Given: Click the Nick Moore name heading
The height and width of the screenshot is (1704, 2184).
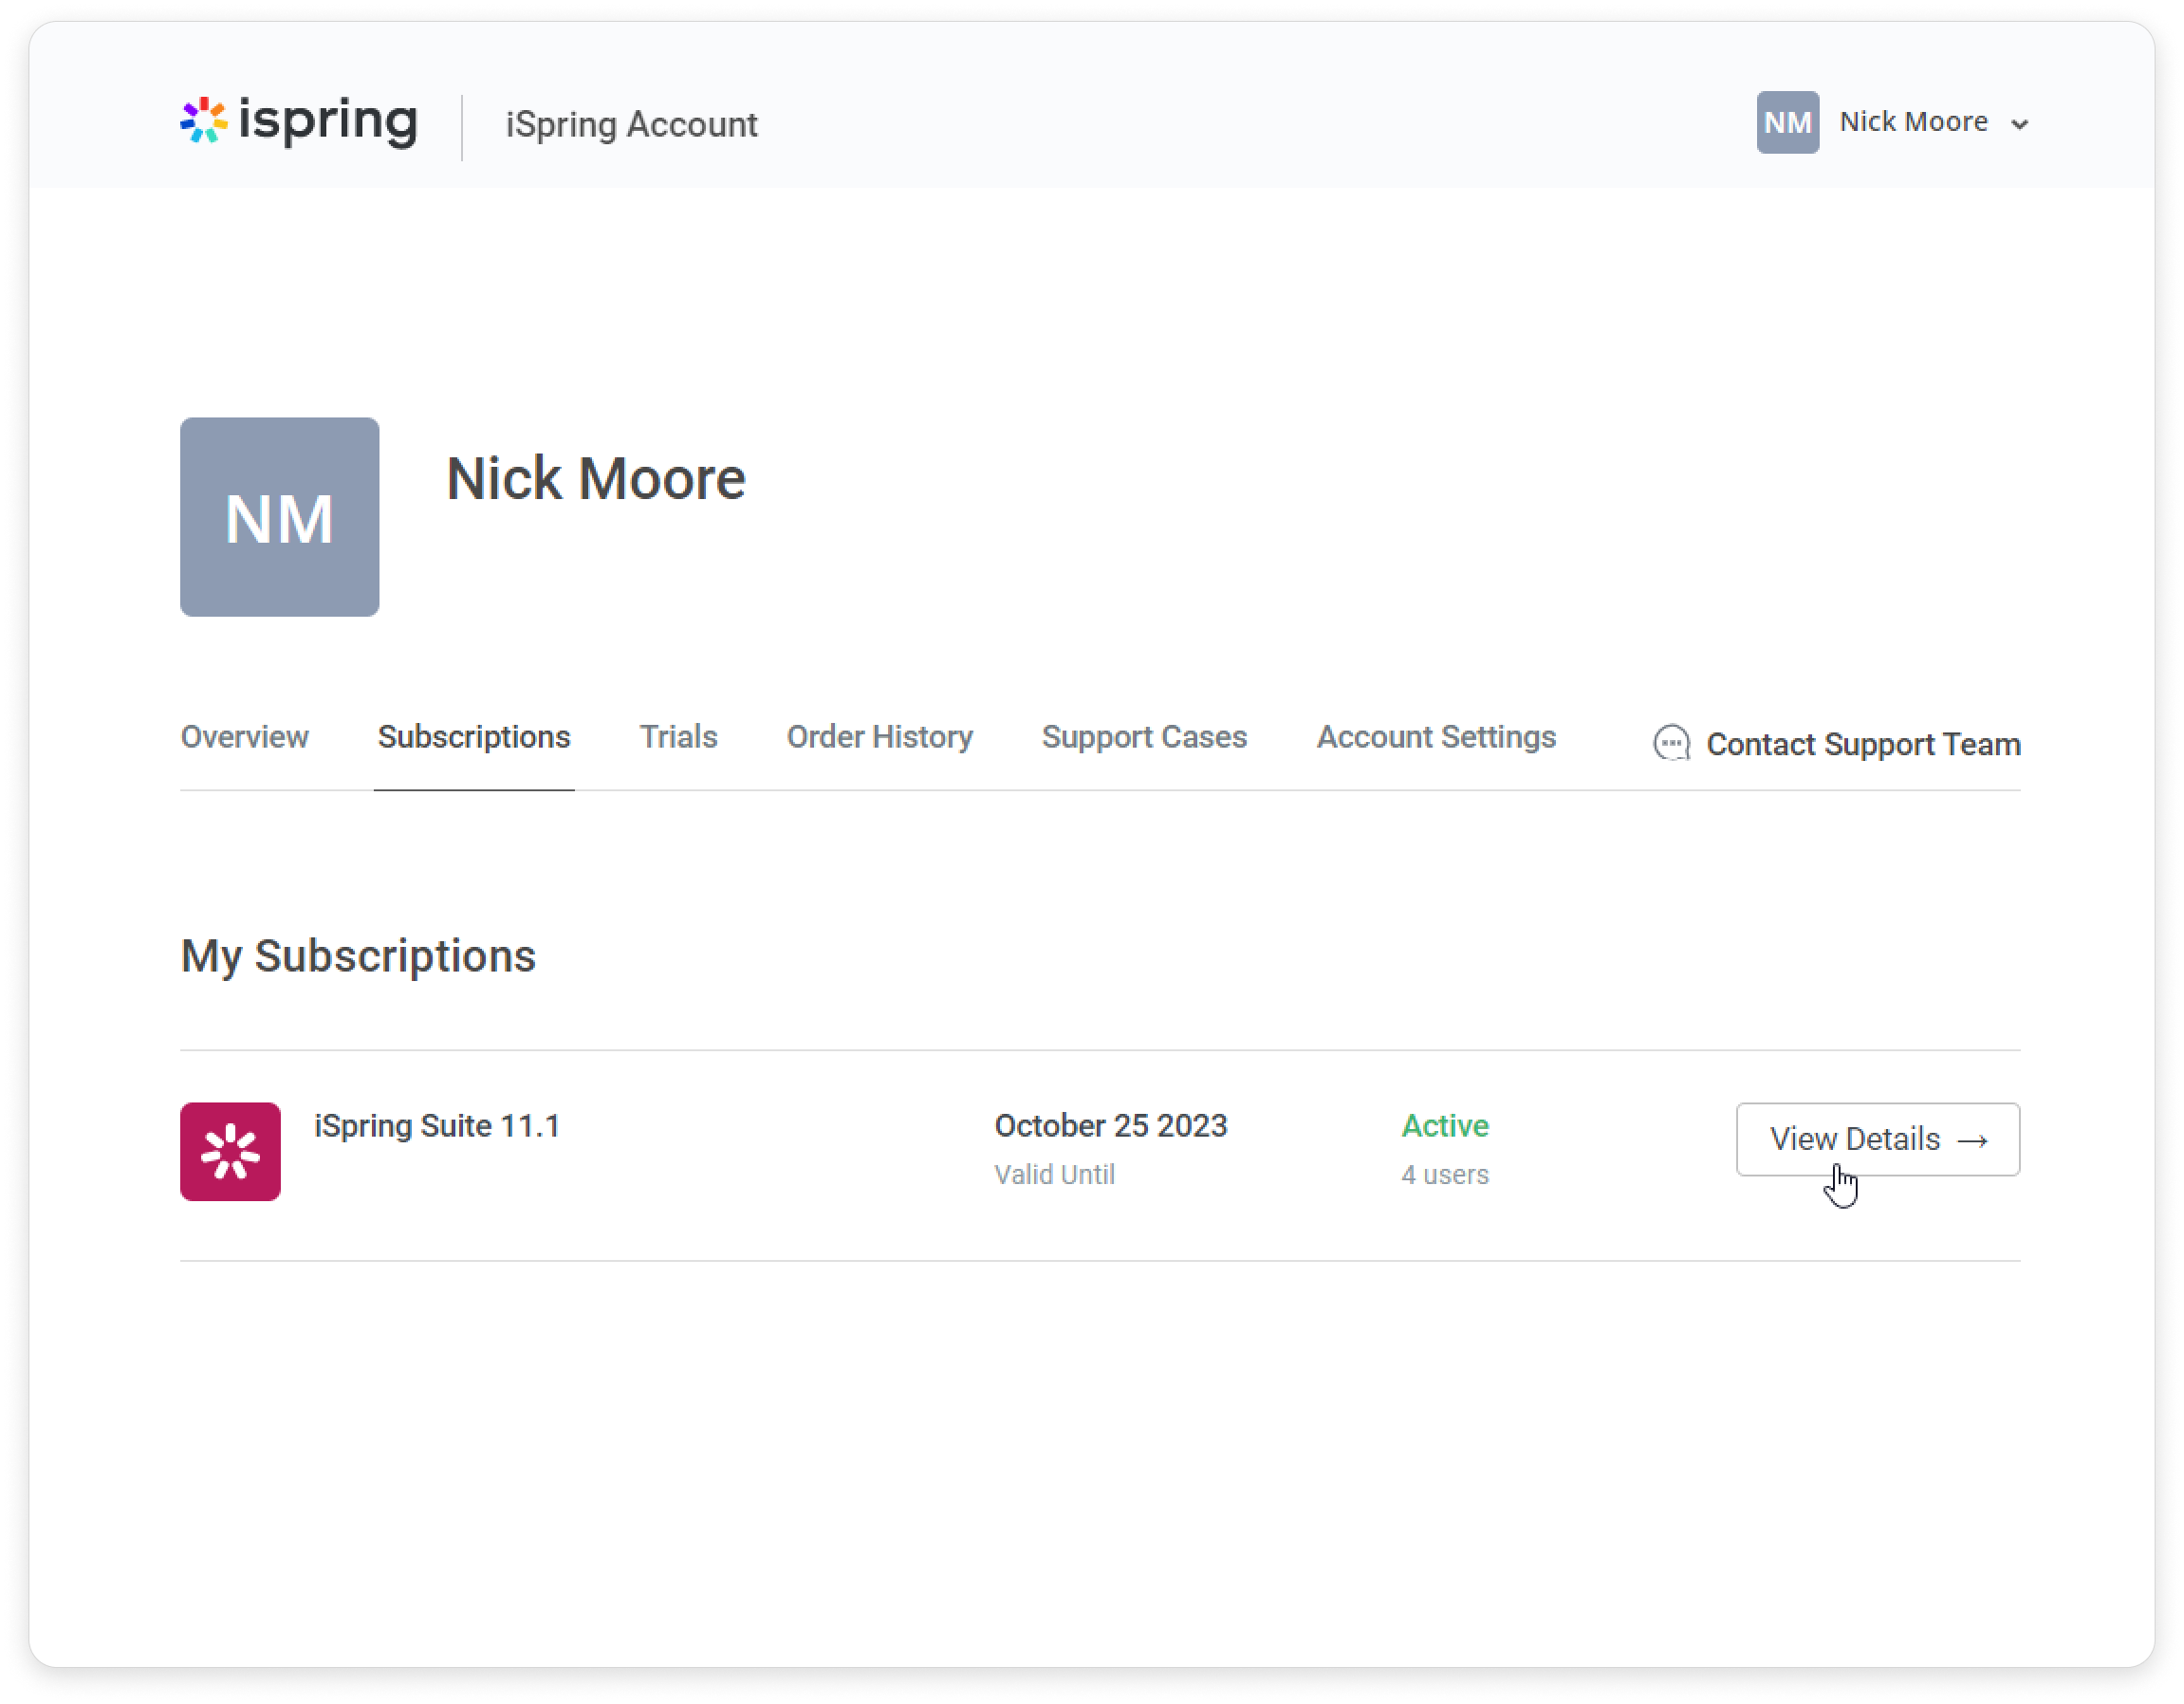Looking at the screenshot, I should (596, 478).
